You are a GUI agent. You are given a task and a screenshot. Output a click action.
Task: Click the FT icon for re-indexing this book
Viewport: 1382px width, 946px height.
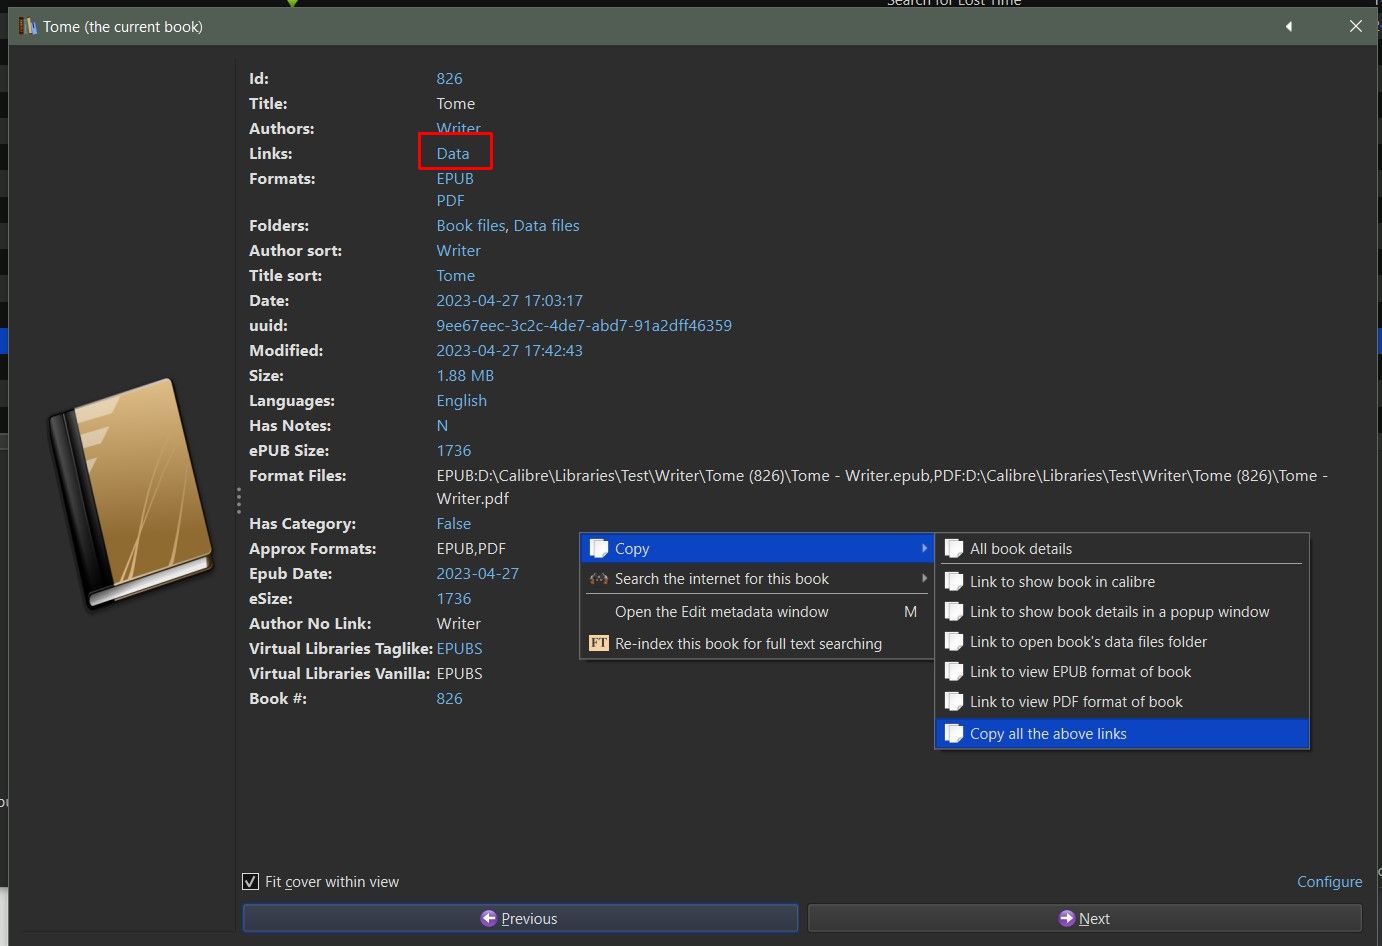tap(599, 643)
